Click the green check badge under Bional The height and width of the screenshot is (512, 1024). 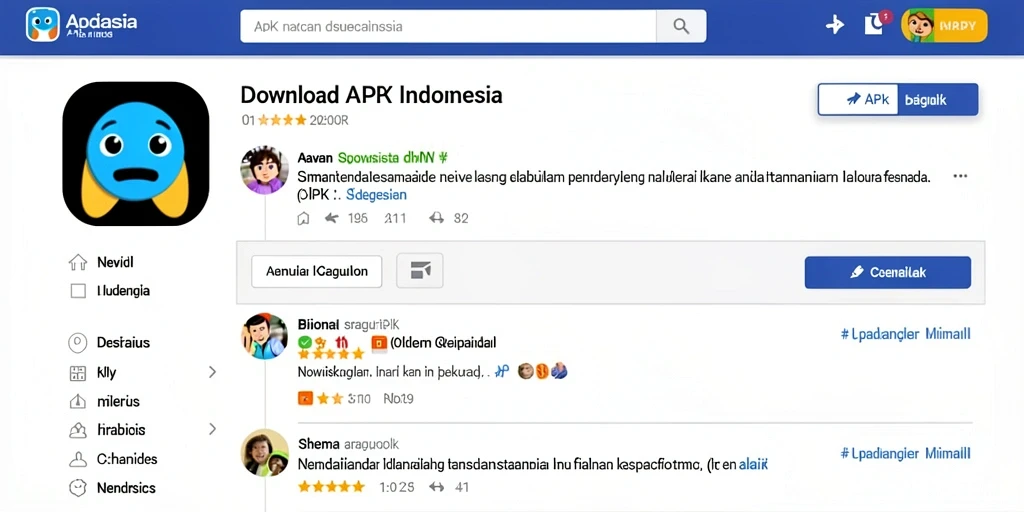pos(304,342)
